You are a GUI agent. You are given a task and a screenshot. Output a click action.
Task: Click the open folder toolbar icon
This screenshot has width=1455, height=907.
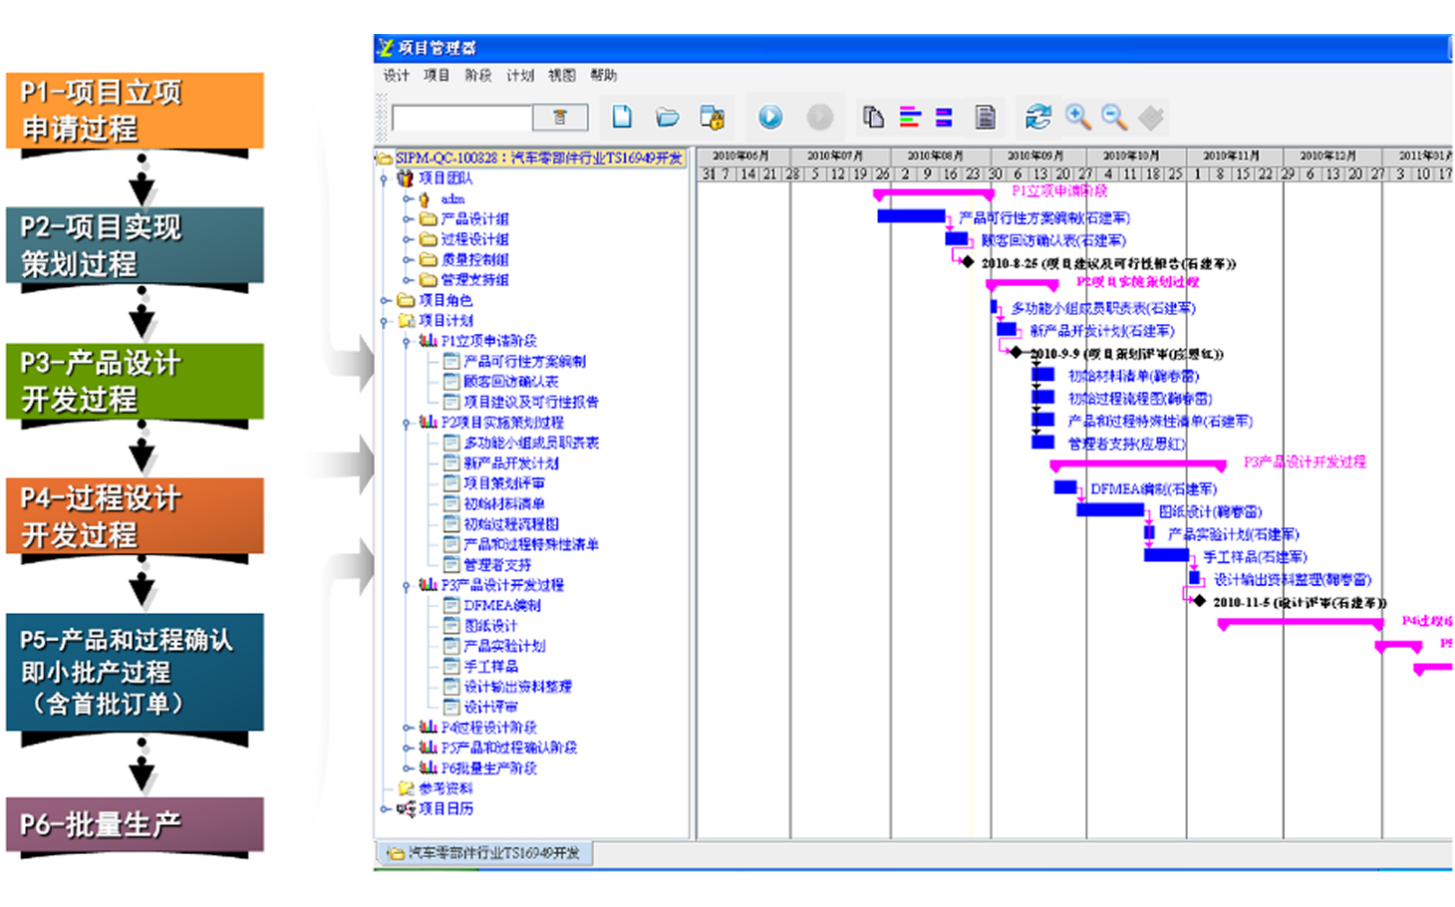coord(667,118)
